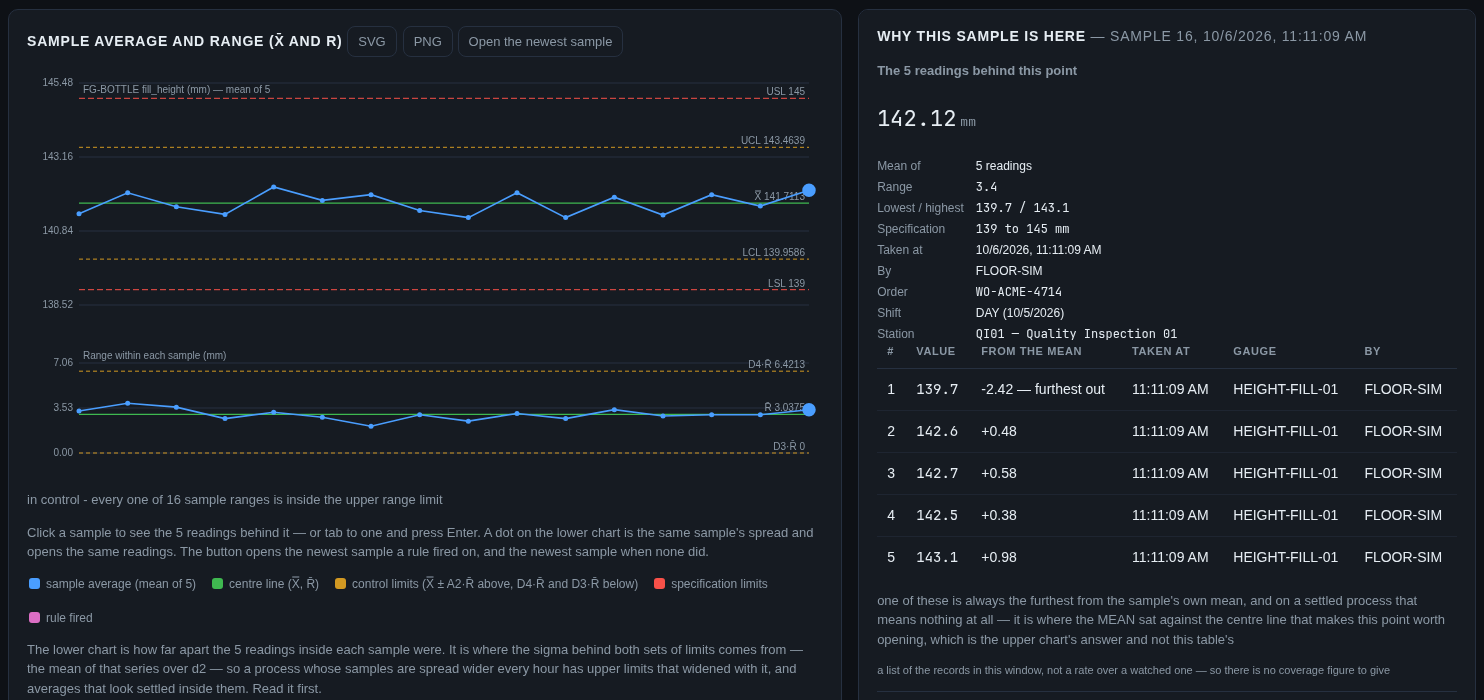Click the "LCL 139.9586" chart label
This screenshot has width=1484, height=700.
click(x=773, y=253)
